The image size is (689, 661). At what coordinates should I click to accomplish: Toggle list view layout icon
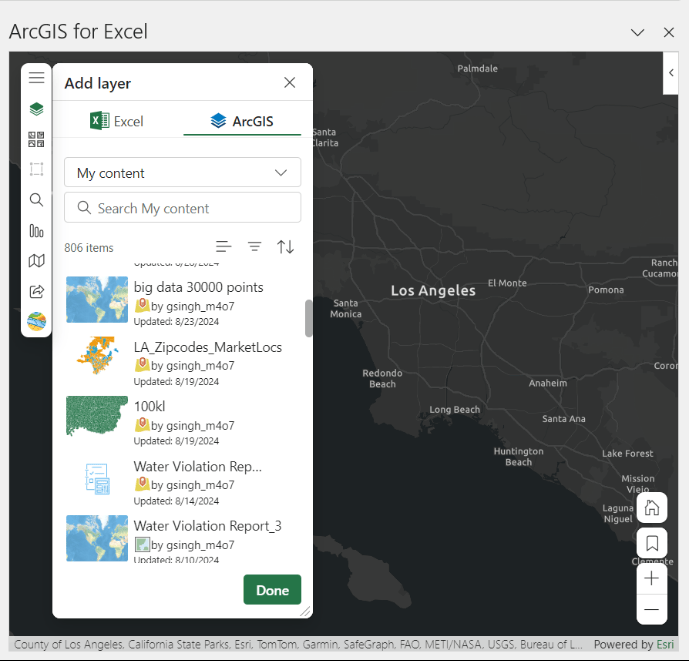click(x=224, y=247)
